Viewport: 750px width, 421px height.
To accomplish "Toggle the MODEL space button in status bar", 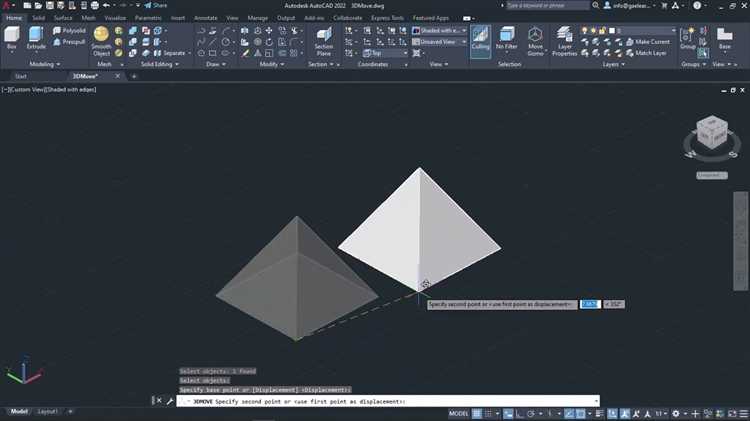I will tap(458, 413).
